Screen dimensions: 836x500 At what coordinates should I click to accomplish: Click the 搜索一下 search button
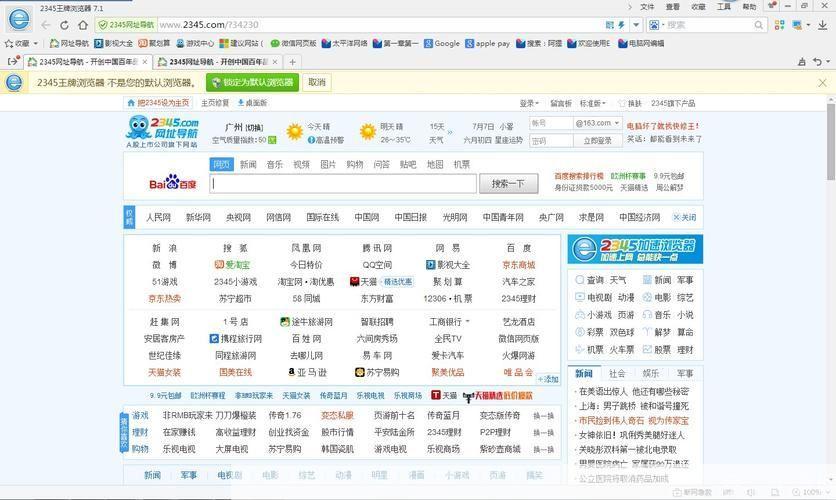[508, 184]
